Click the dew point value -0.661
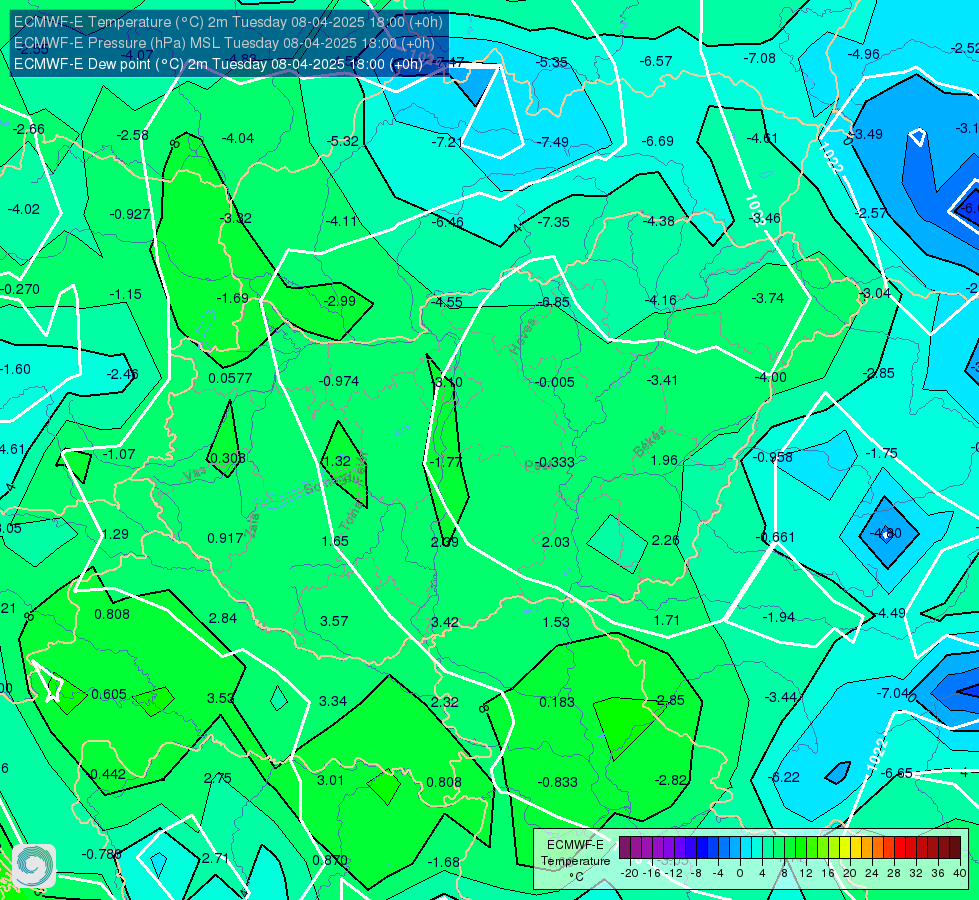 click(775, 537)
